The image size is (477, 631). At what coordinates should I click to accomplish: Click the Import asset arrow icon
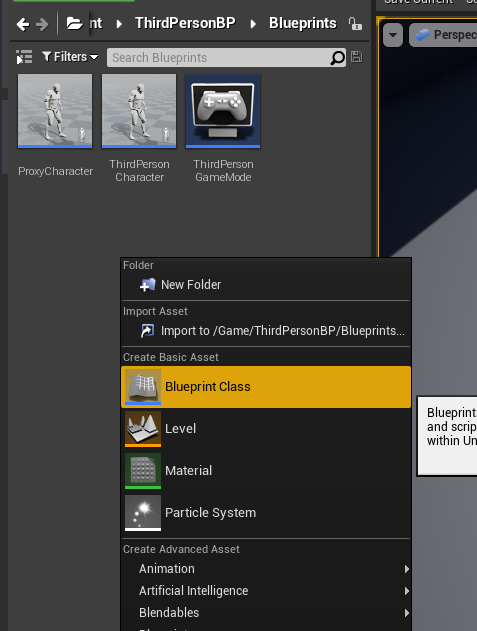pos(147,331)
